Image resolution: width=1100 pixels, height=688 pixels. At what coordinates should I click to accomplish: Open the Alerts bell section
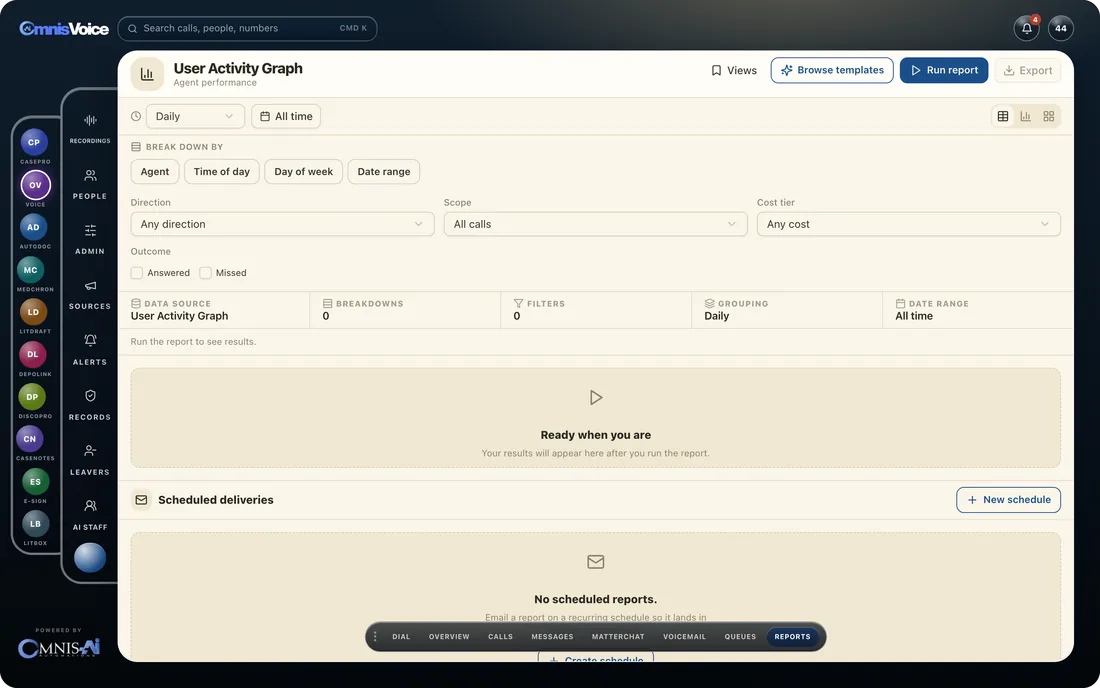pyautogui.click(x=90, y=349)
